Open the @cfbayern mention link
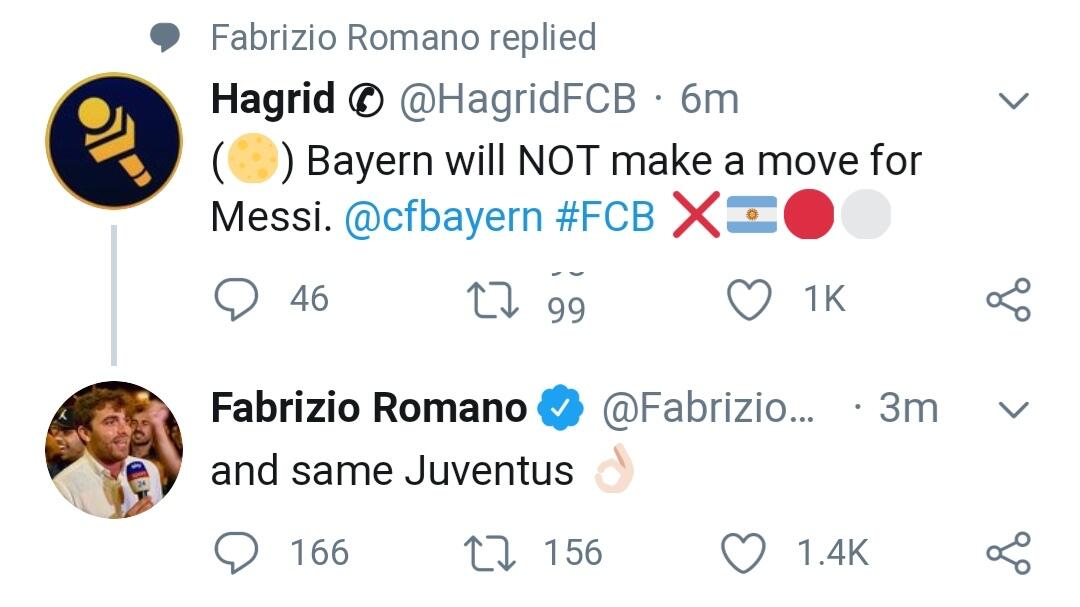Screen dimensions: 1080x607 [445, 218]
